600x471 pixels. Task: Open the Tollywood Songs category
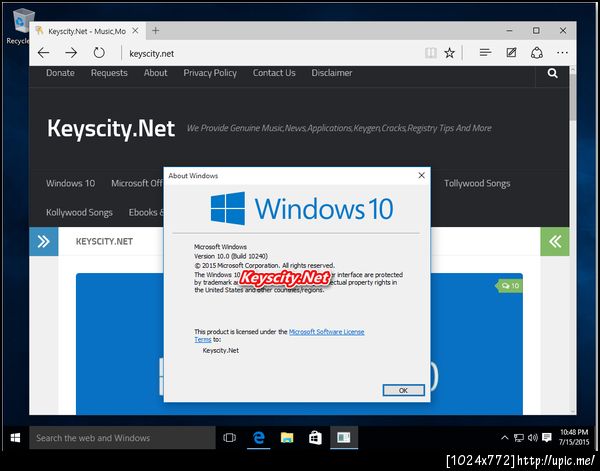(x=477, y=184)
